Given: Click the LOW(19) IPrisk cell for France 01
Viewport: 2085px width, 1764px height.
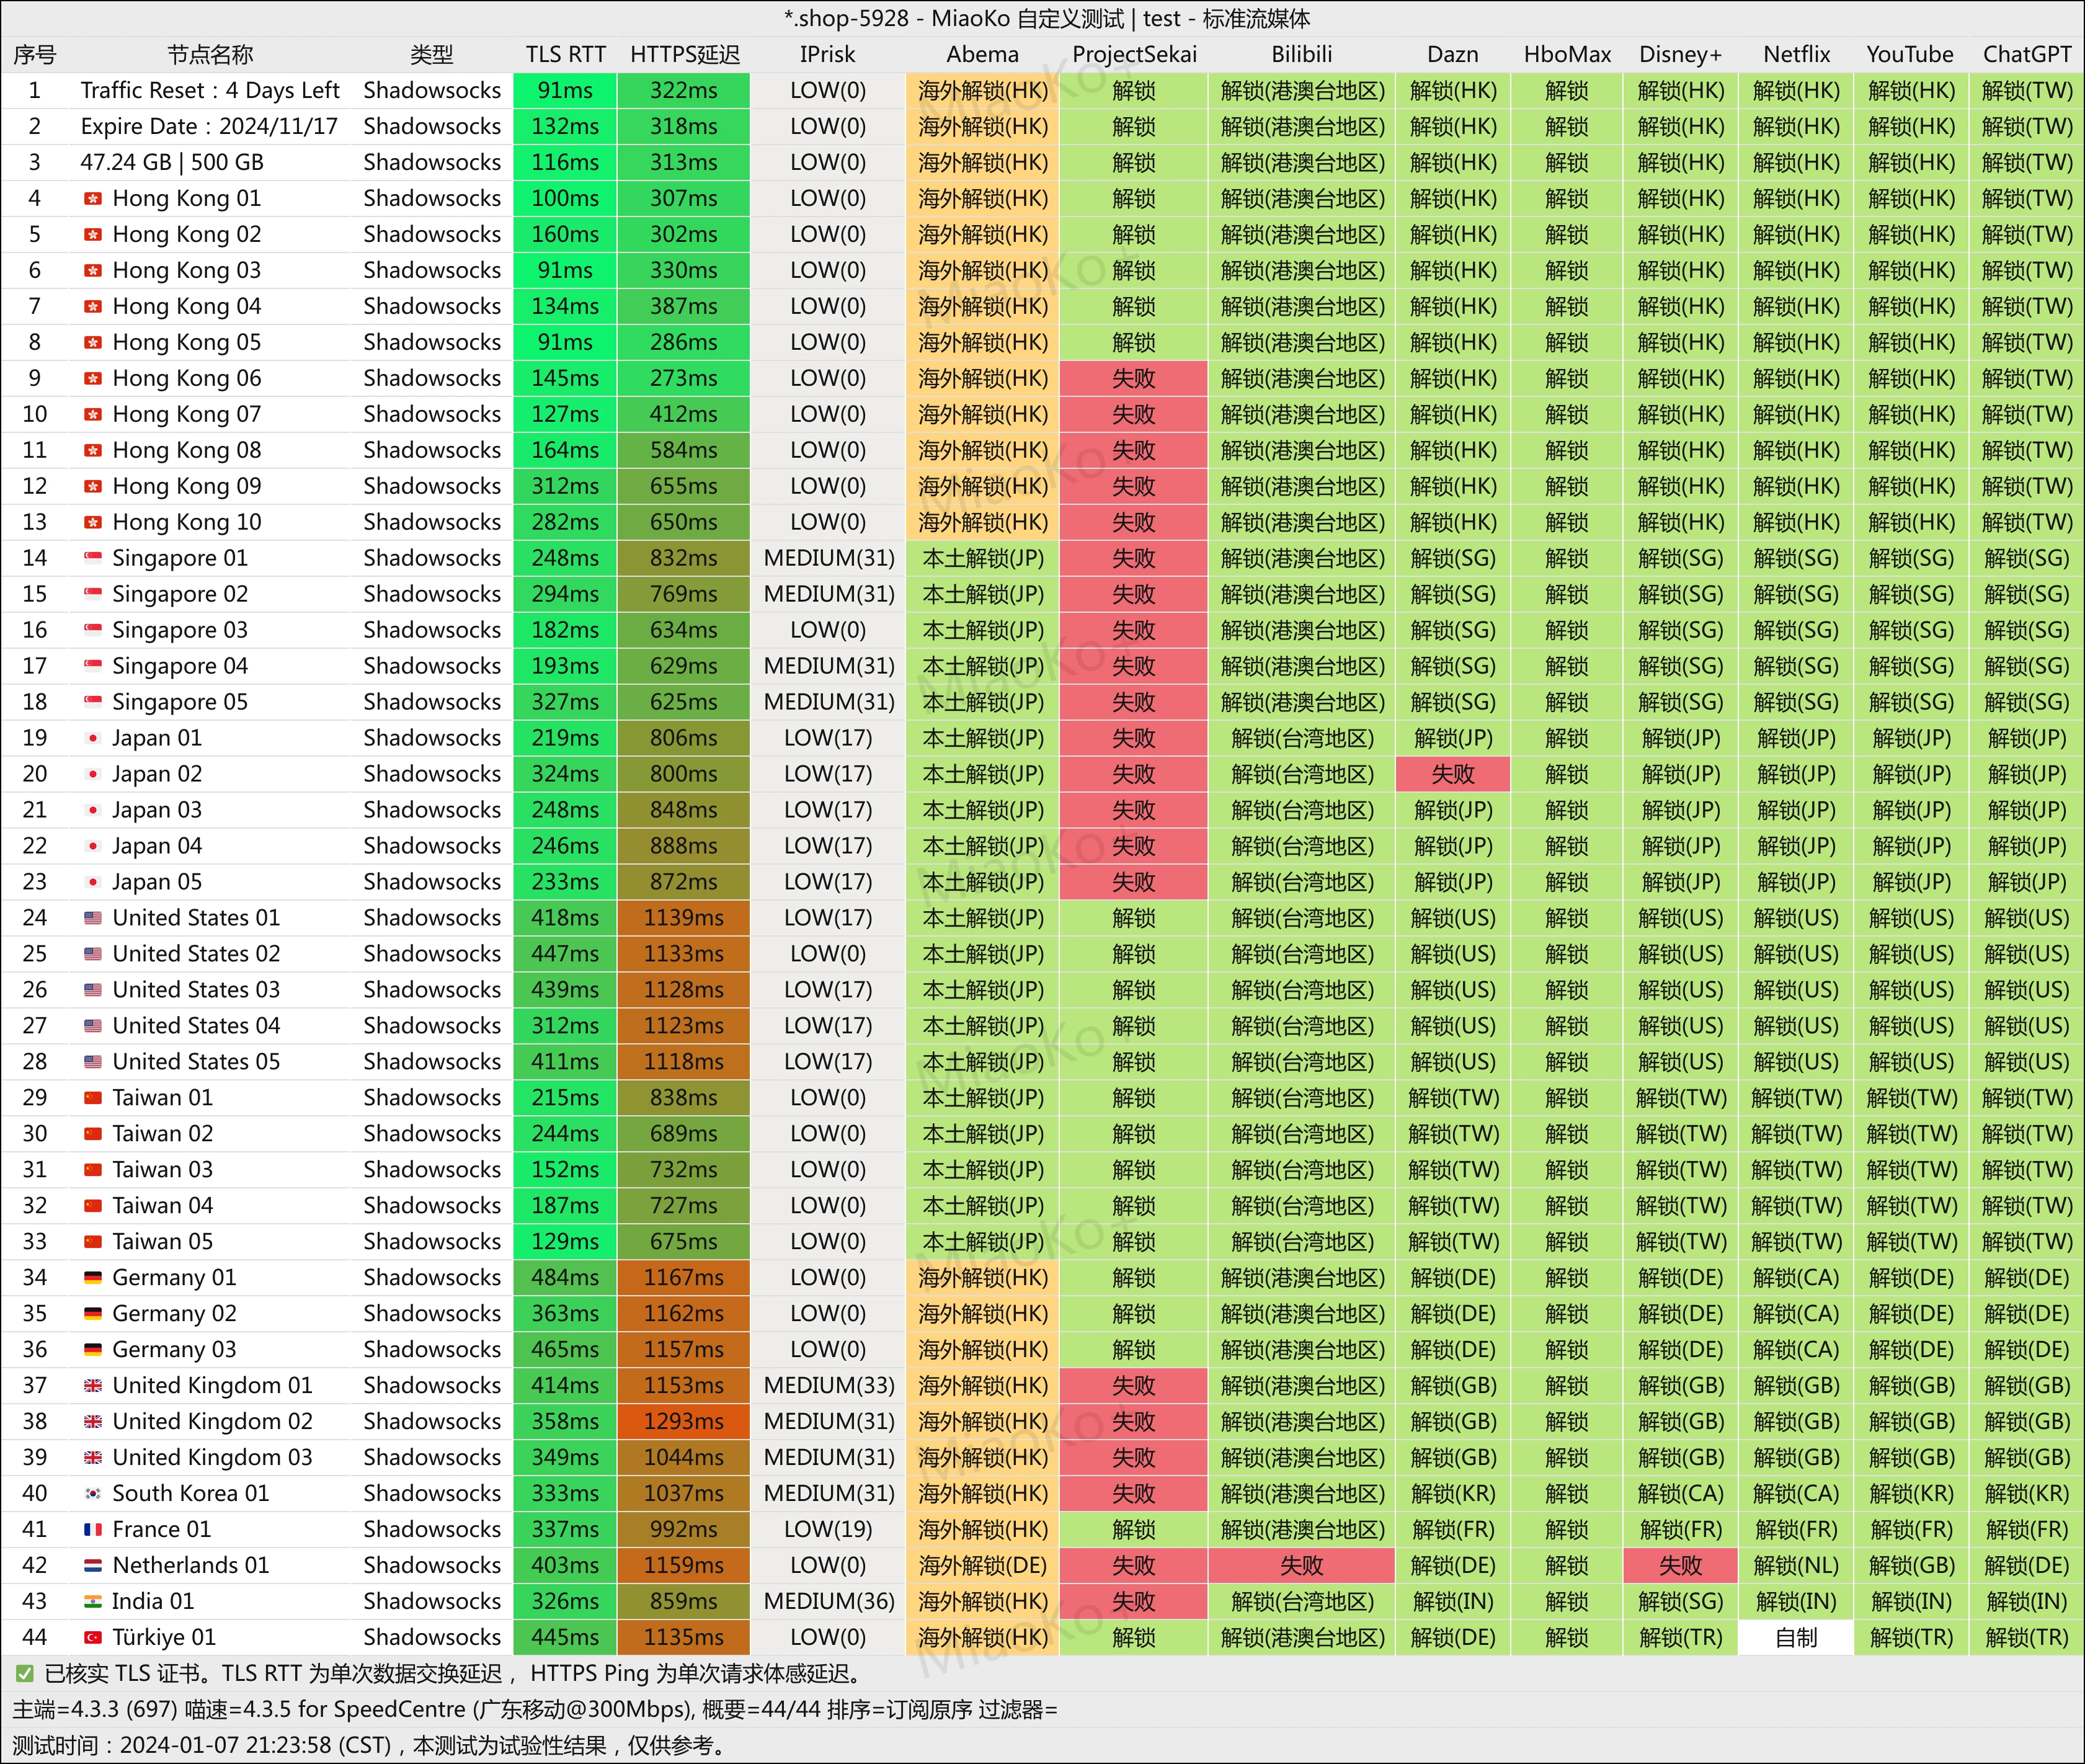Looking at the screenshot, I should pyautogui.click(x=828, y=1530).
